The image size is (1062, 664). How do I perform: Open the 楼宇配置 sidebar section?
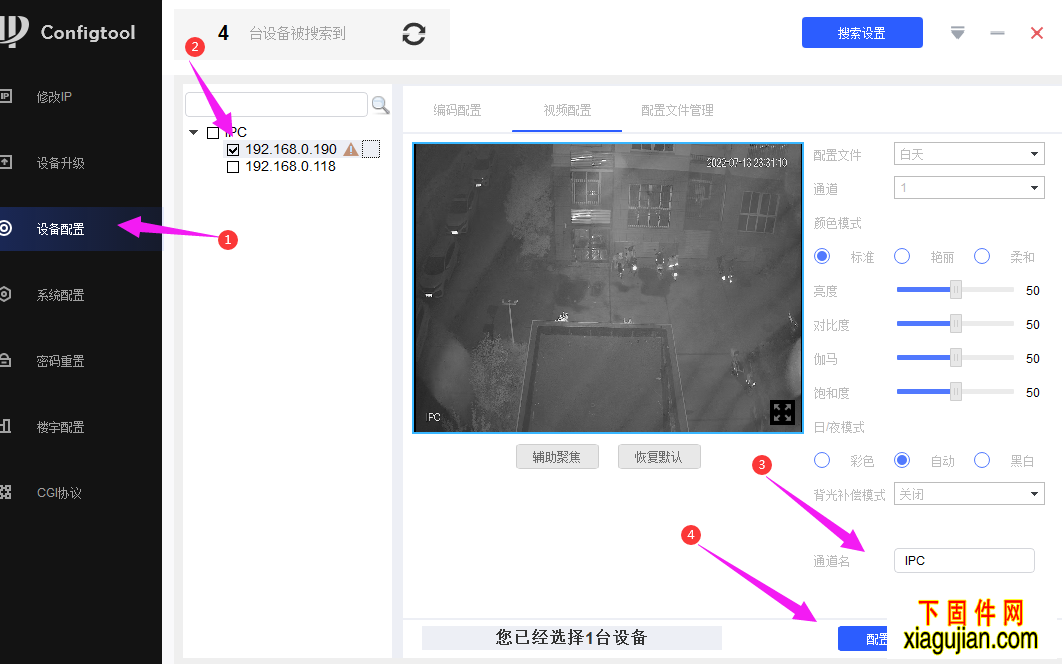(x=81, y=427)
